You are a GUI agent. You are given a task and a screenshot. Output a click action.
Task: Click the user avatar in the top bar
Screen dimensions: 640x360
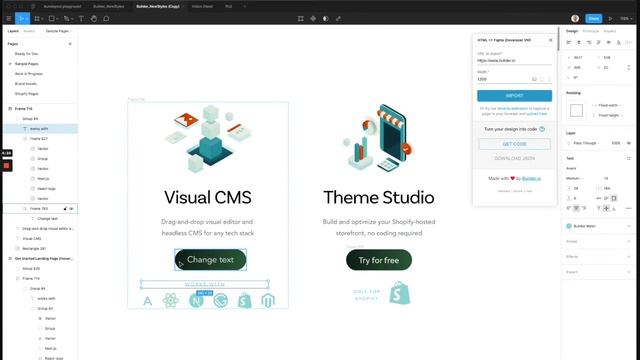click(575, 18)
